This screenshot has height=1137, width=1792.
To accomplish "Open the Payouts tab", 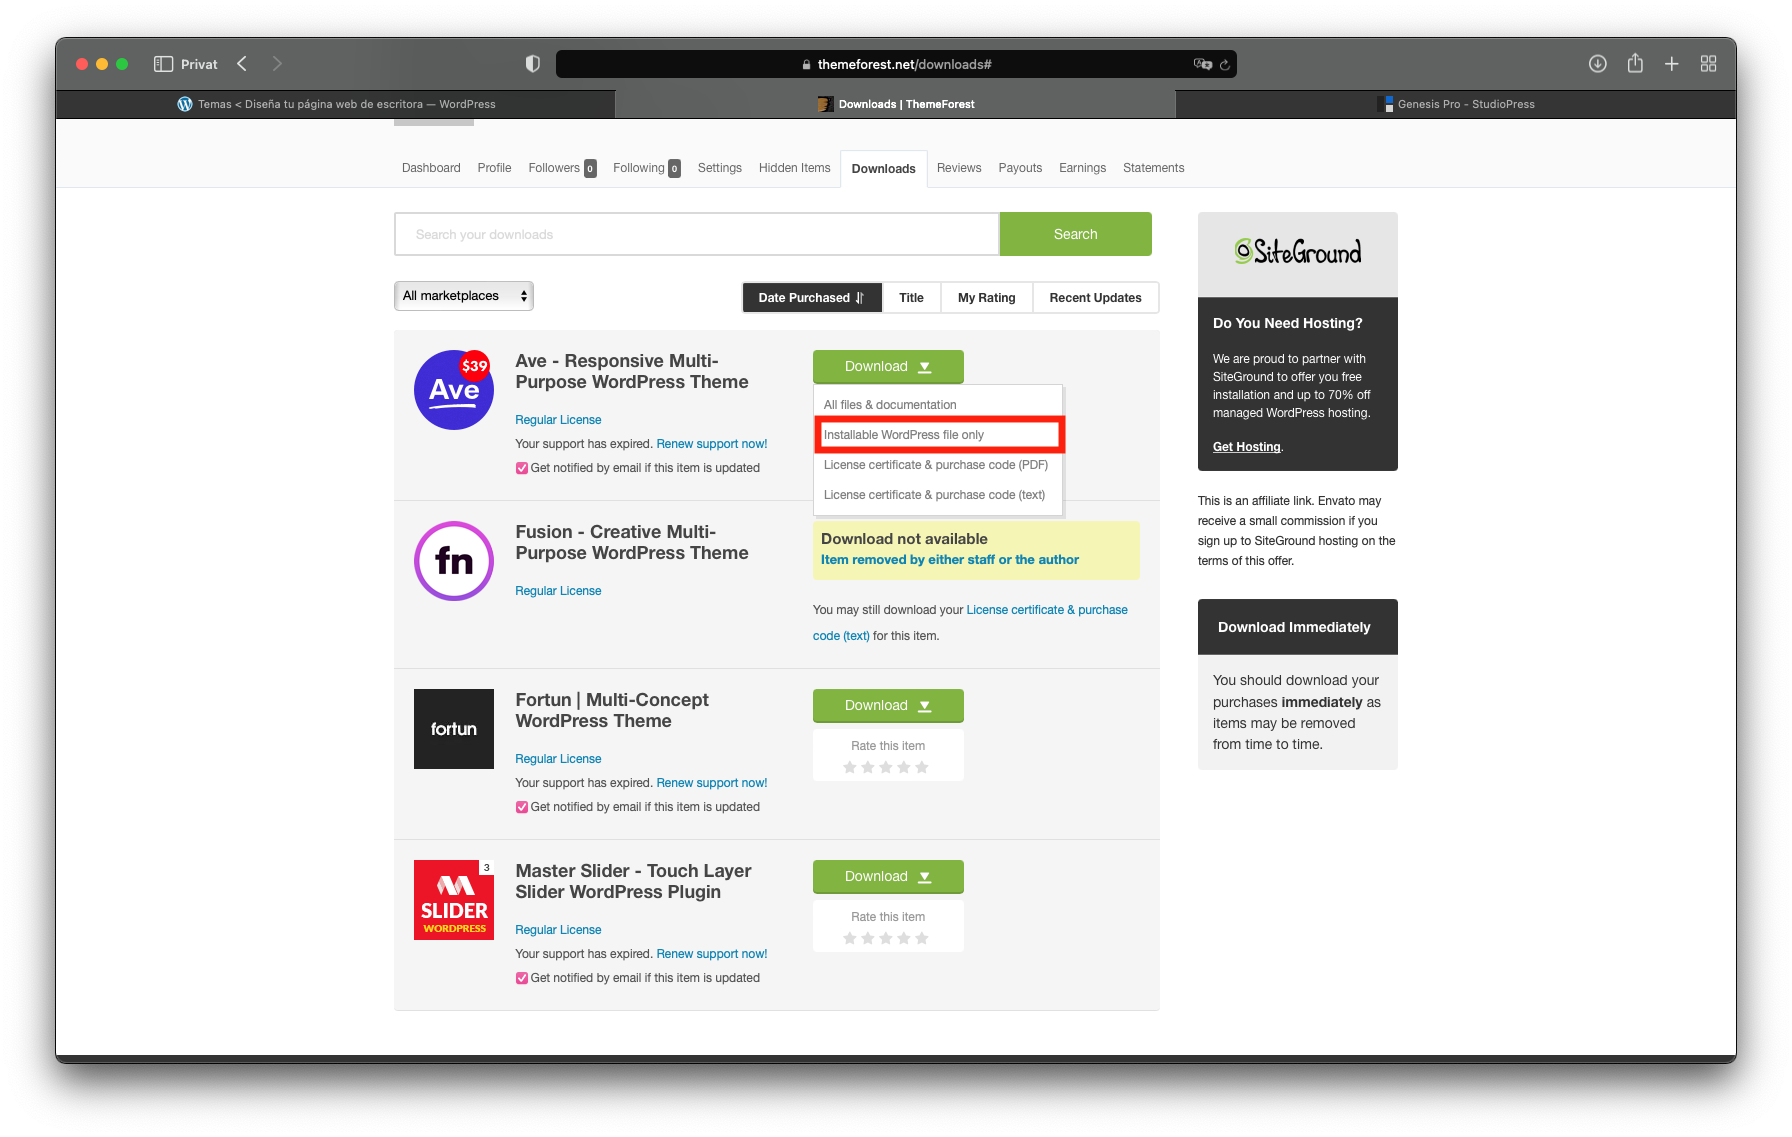I will [1020, 168].
